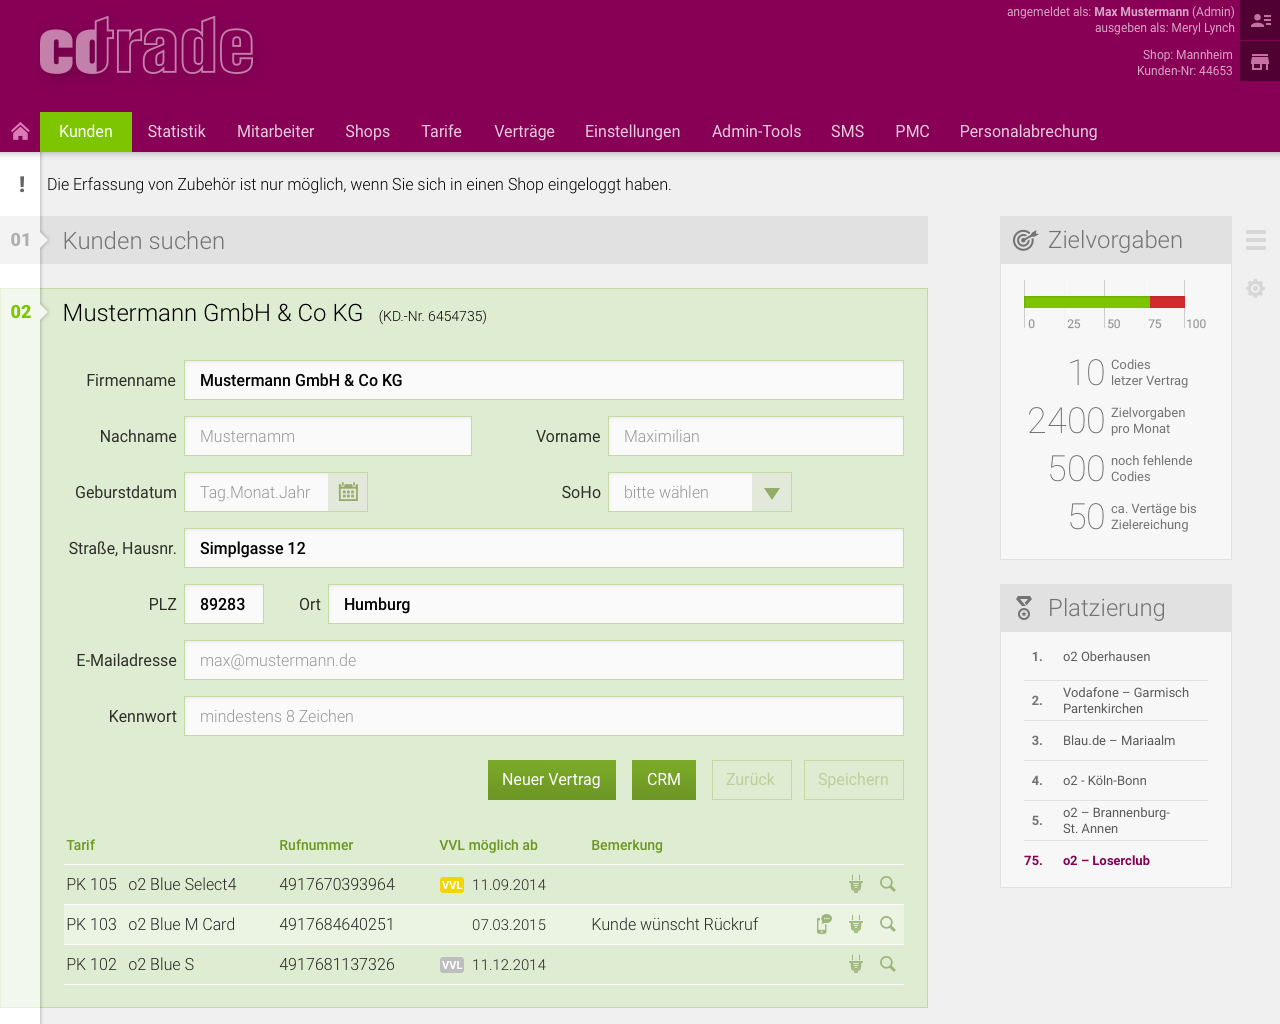
Task: Click the SMS phone icon for PK 103
Action: click(x=824, y=924)
